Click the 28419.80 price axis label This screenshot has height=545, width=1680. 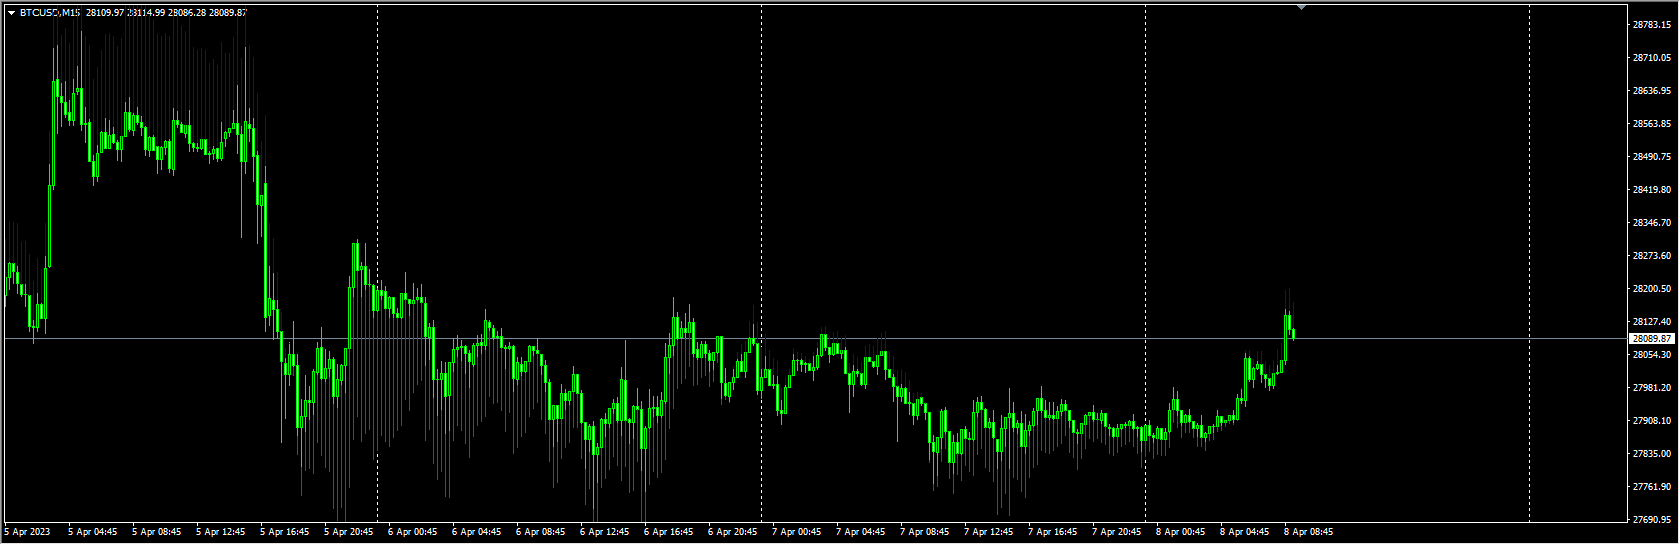click(x=1651, y=190)
